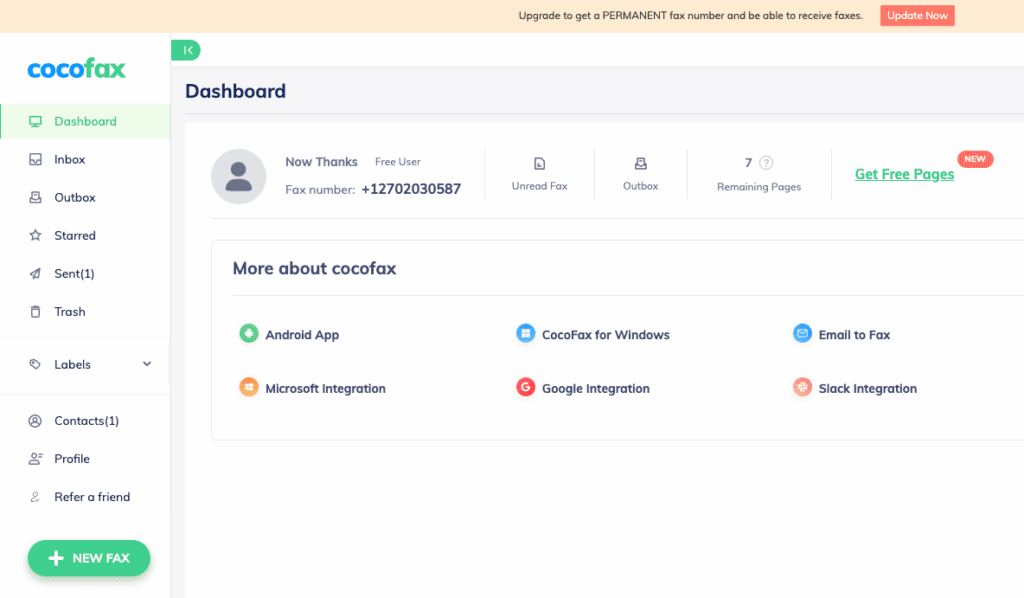The width and height of the screenshot is (1024, 598).
Task: Open the Unread Fax panel
Action: pyautogui.click(x=539, y=172)
